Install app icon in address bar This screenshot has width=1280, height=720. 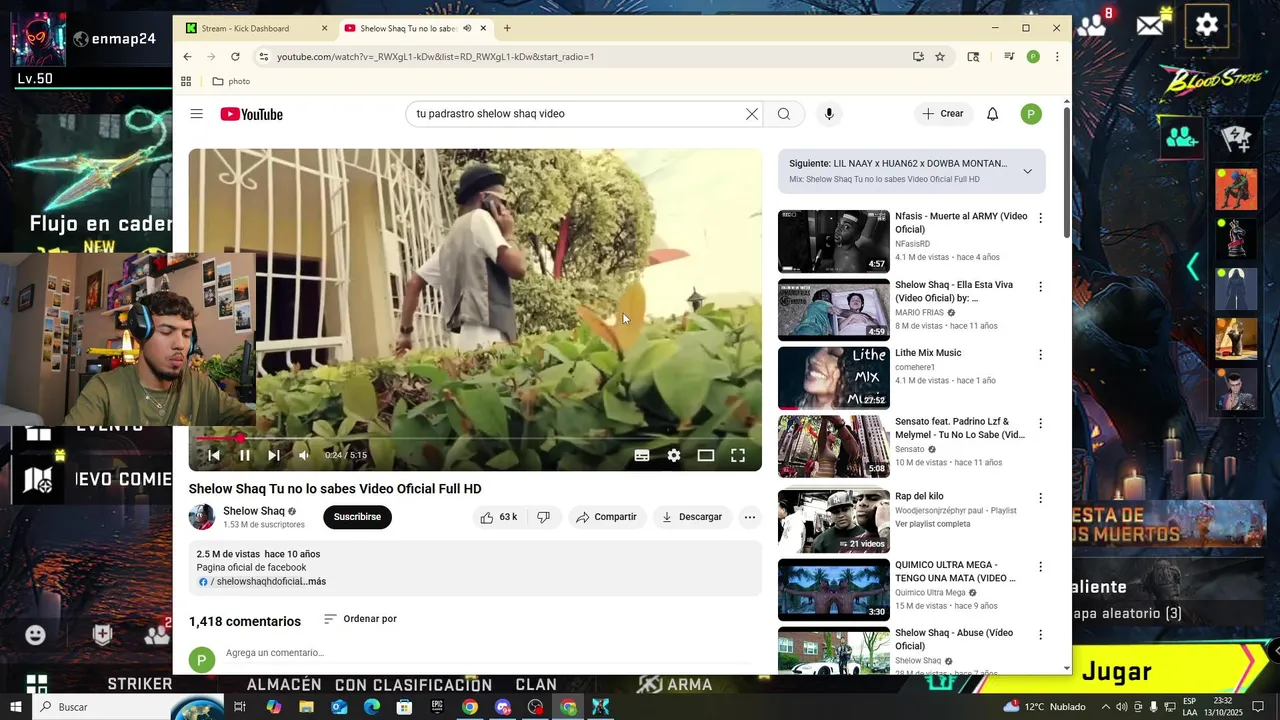pyautogui.click(x=918, y=57)
